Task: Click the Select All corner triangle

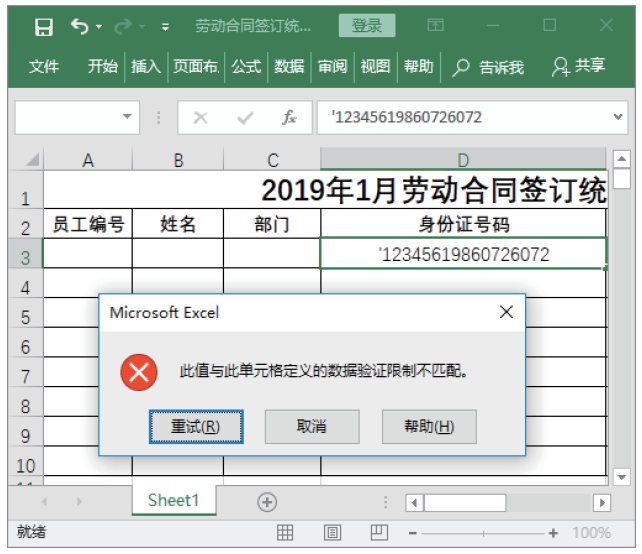Action: click(32, 159)
